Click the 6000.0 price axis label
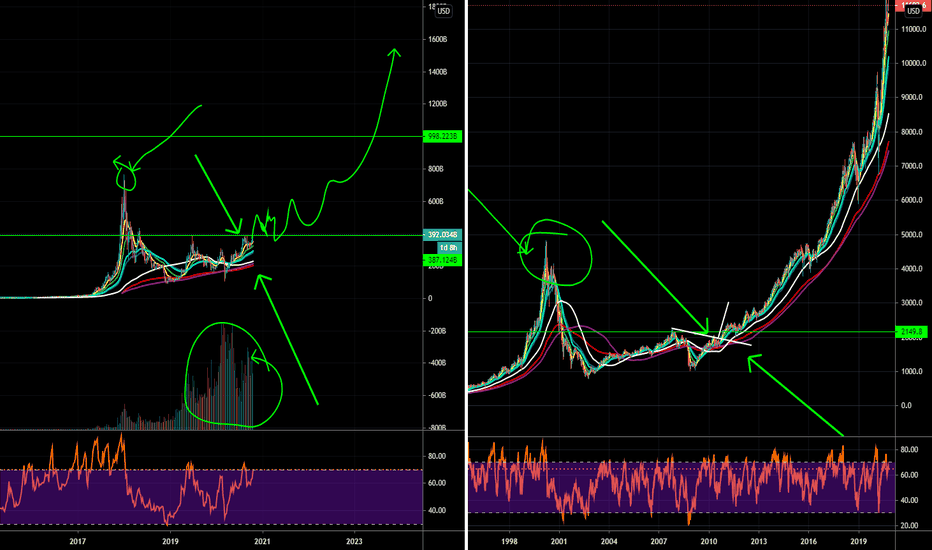This screenshot has width=932, height=550. pos(912,200)
